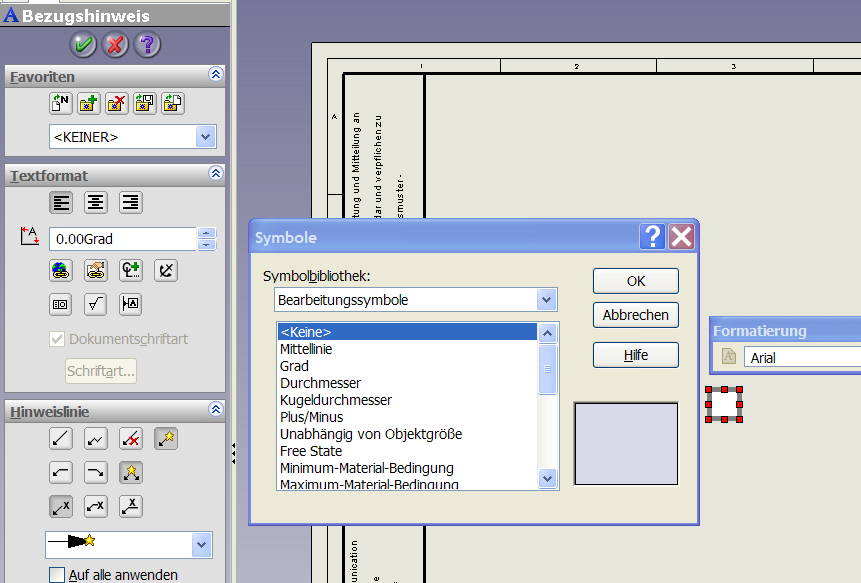This screenshot has width=861, height=583.
Task: Click the angle input field showing 0.00Grad
Action: (x=120, y=239)
